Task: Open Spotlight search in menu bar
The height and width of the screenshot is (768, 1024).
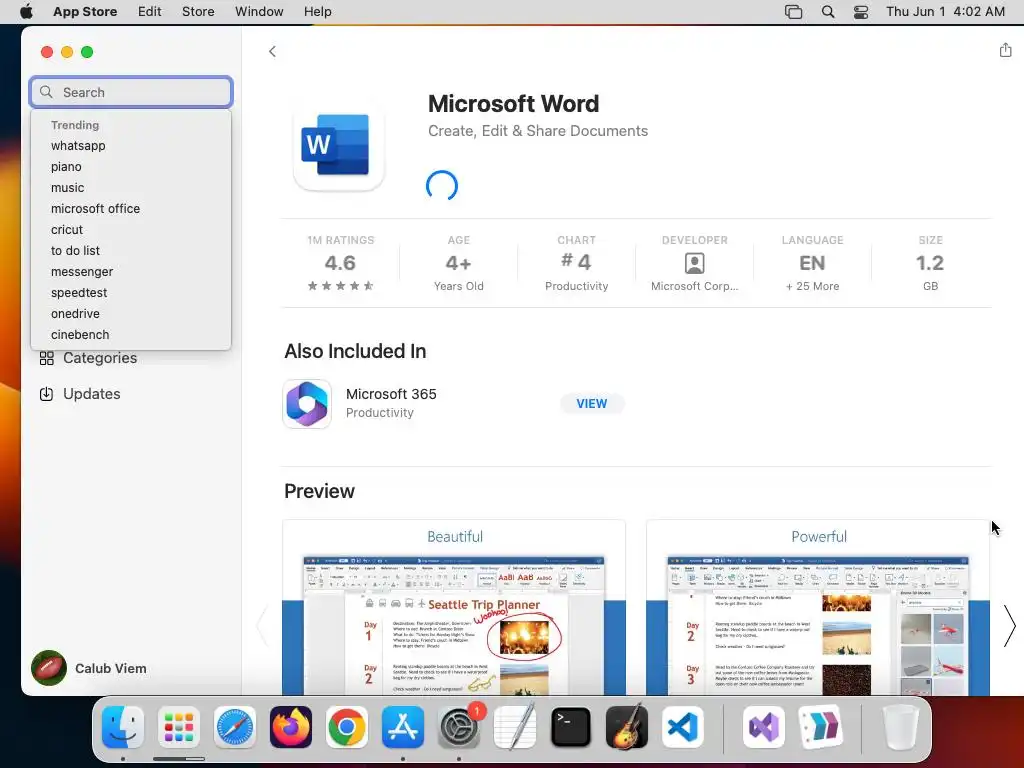Action: [827, 12]
